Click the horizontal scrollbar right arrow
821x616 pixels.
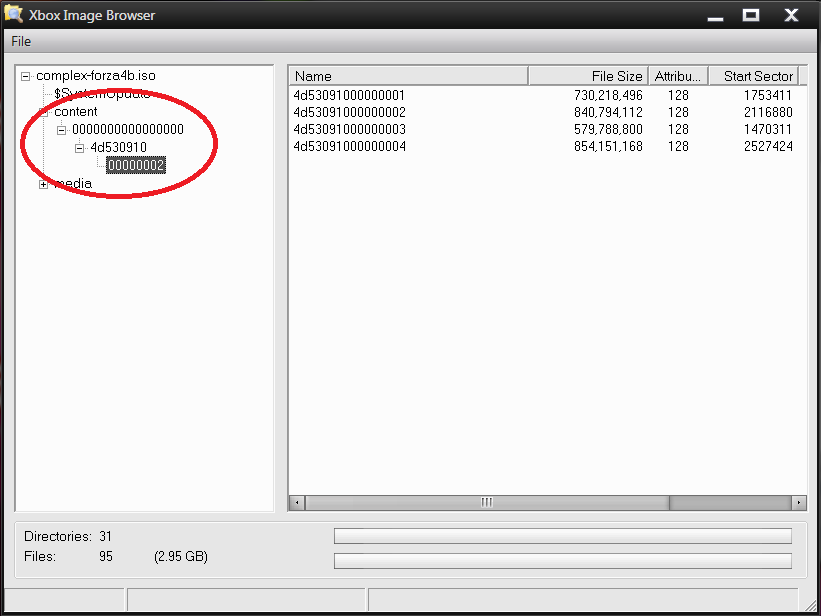(x=798, y=503)
